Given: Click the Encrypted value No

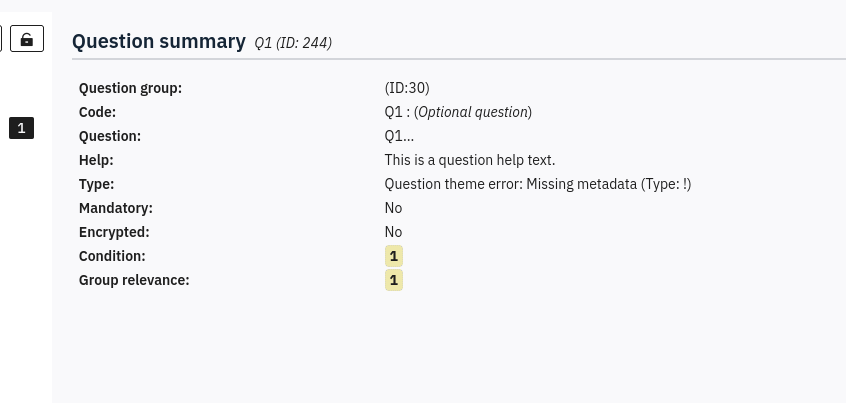Looking at the screenshot, I should [393, 232].
